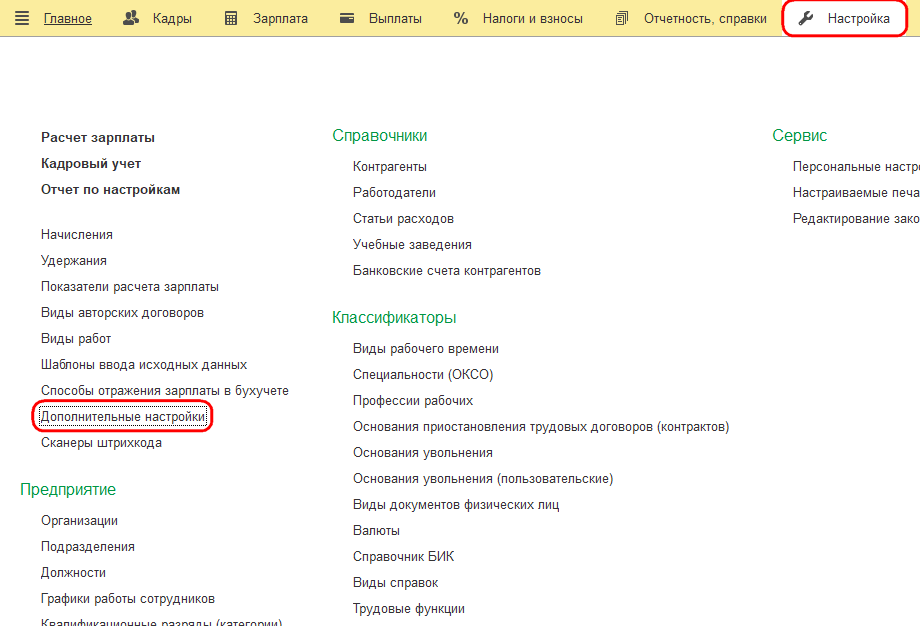Click the Предприятие heading
The image size is (920, 626).
[68, 489]
